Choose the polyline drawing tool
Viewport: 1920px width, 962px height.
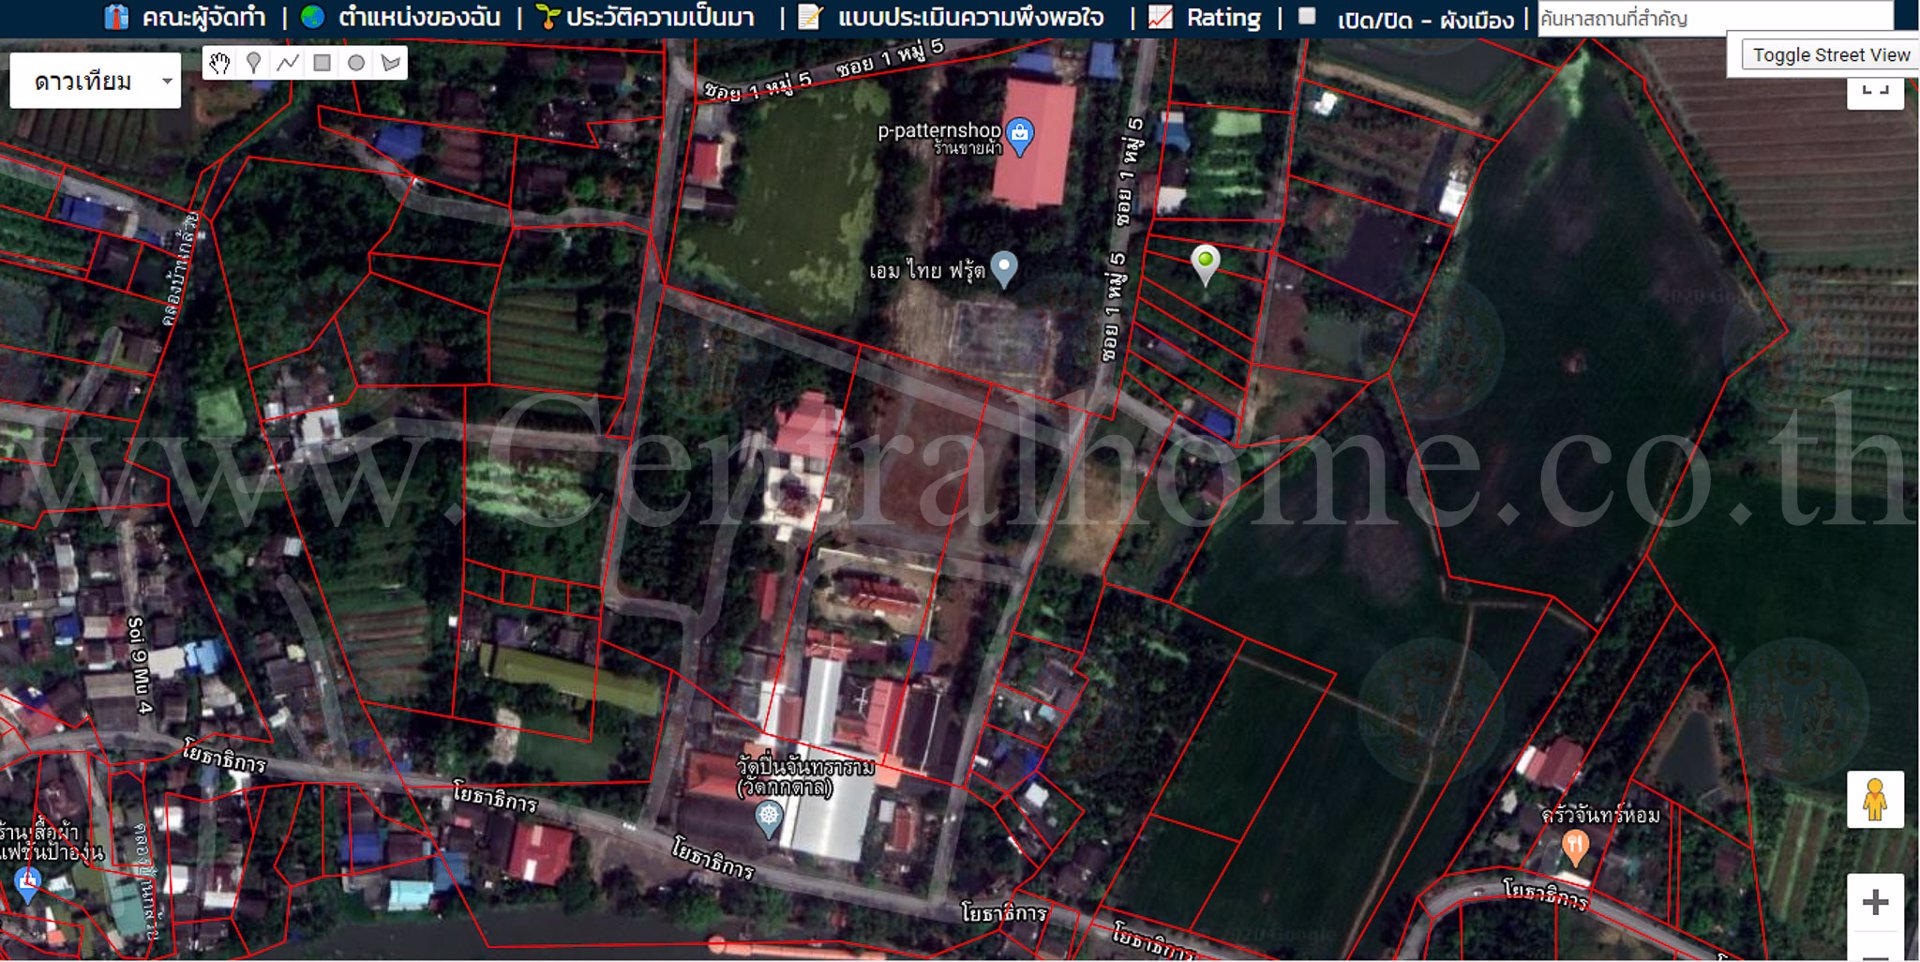pos(288,63)
